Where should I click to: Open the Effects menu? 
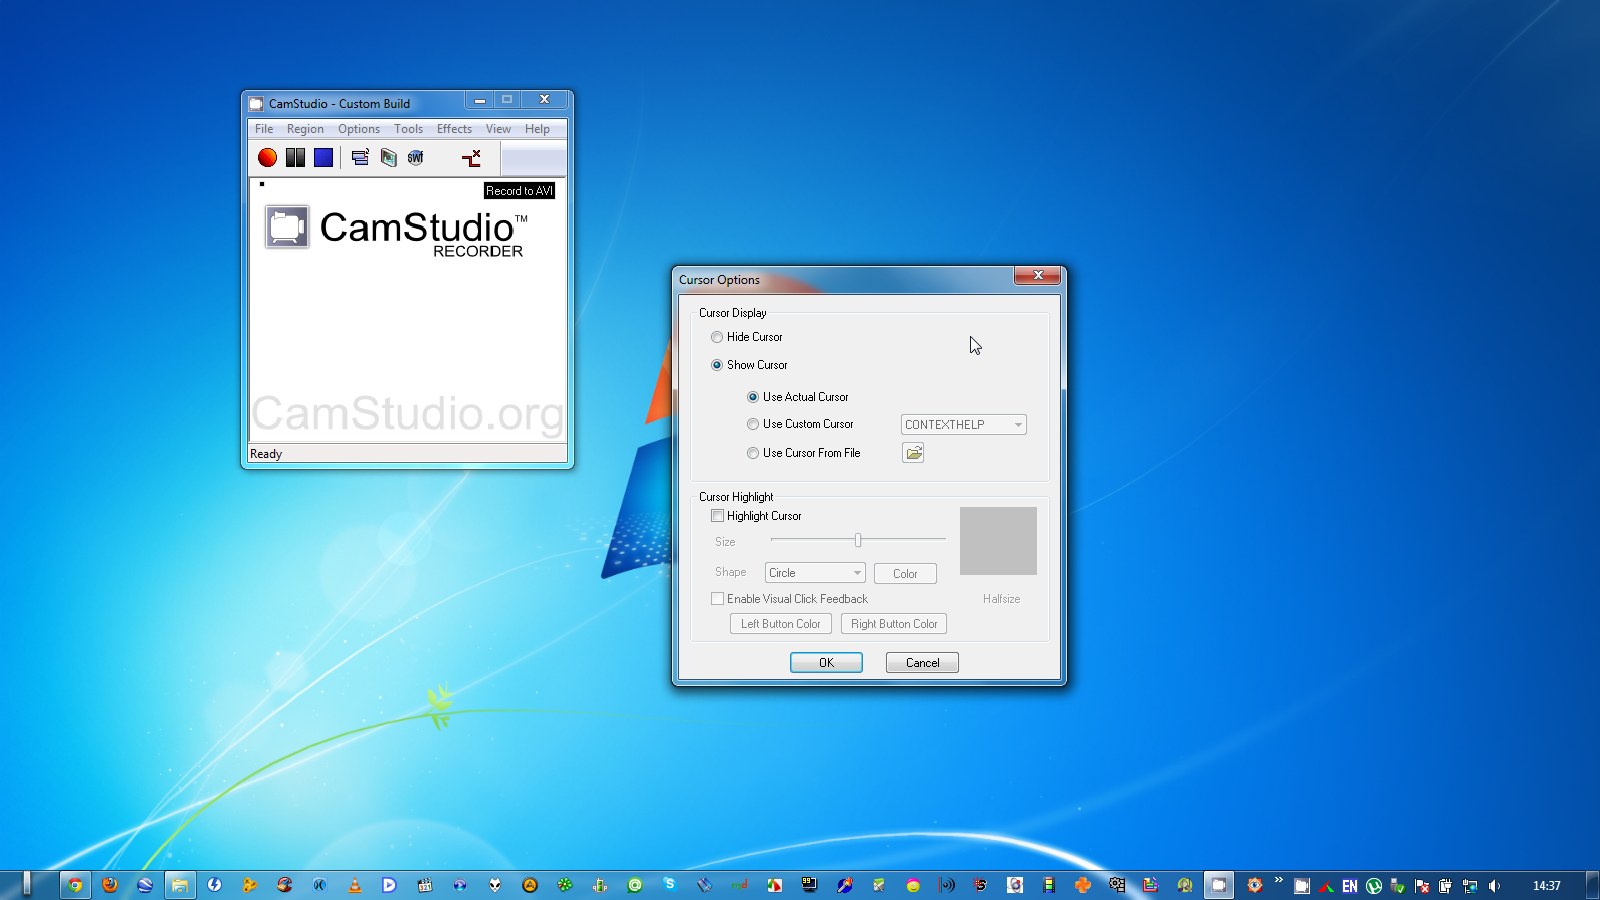point(454,129)
